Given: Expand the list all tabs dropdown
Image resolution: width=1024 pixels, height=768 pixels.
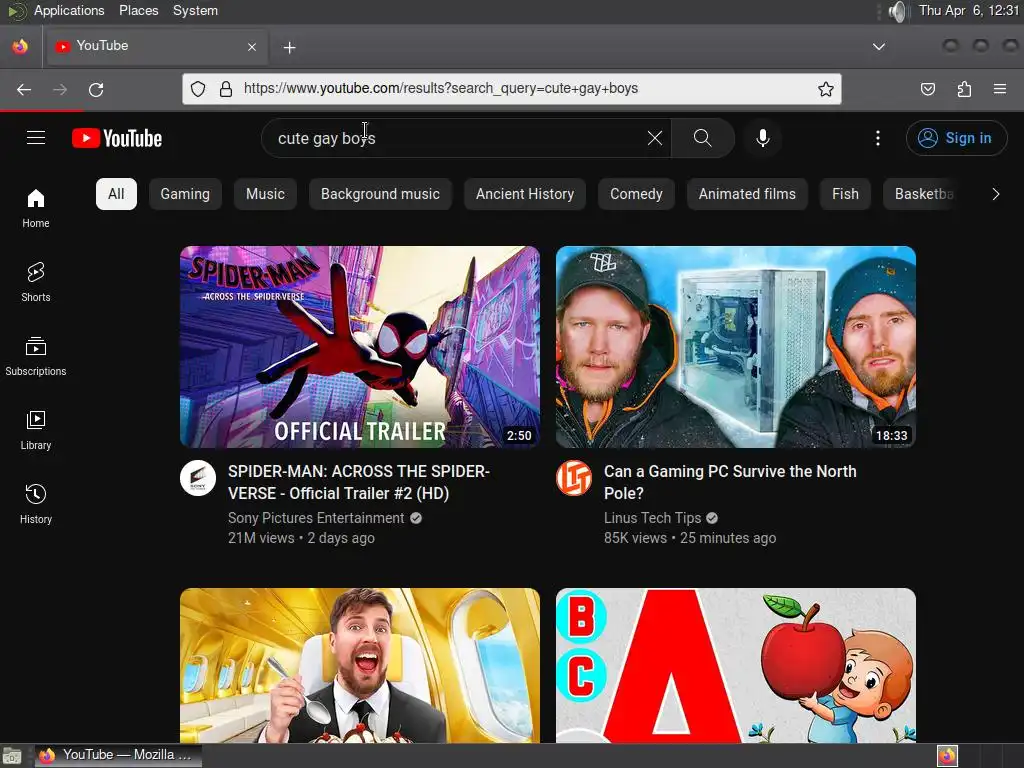Looking at the screenshot, I should pyautogui.click(x=879, y=47).
